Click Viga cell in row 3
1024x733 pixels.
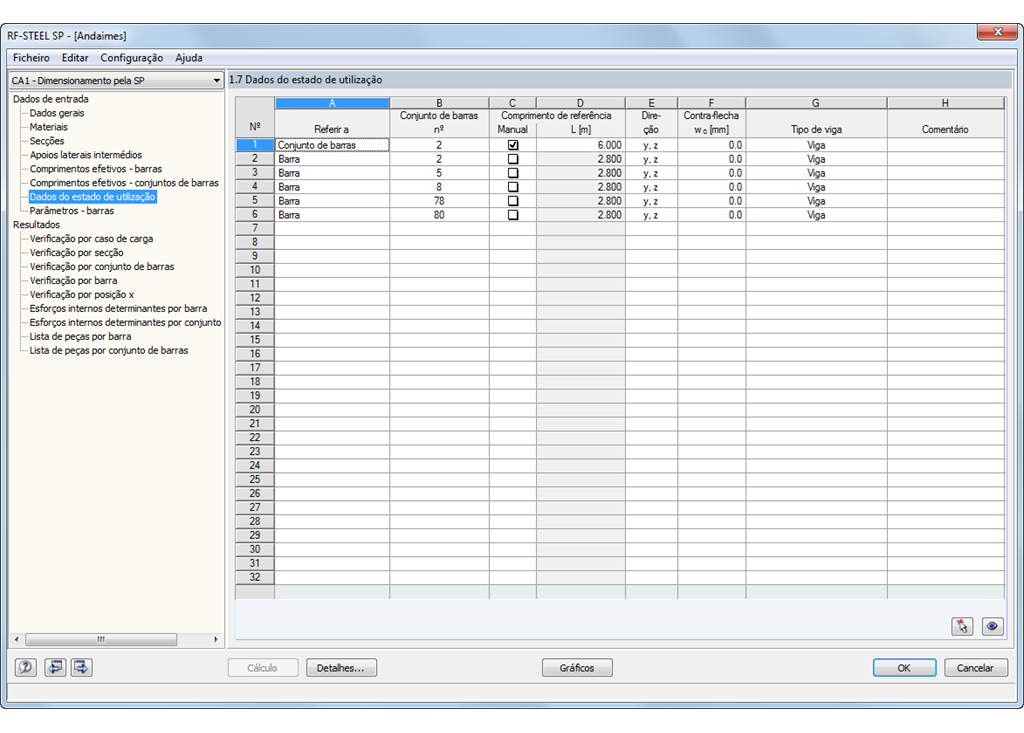(816, 173)
